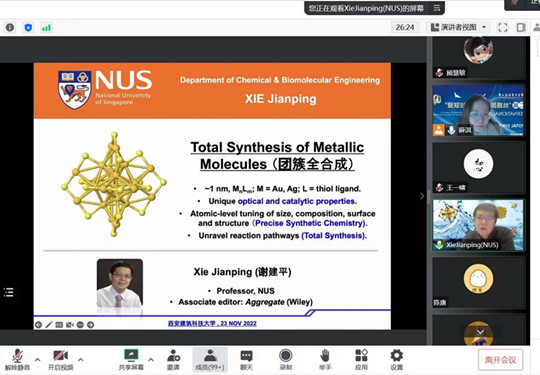The image size is (540, 375).
Task: Unmute the microphone icon
Action: pyautogui.click(x=17, y=360)
